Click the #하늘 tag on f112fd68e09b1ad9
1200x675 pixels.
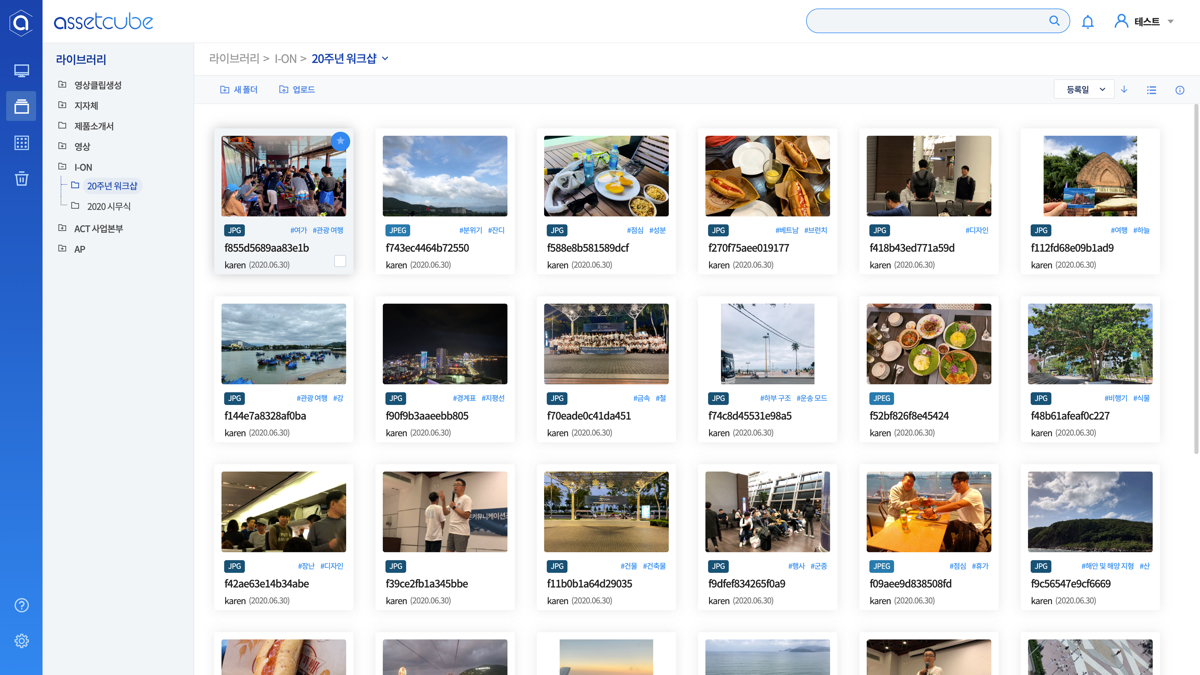click(1142, 230)
